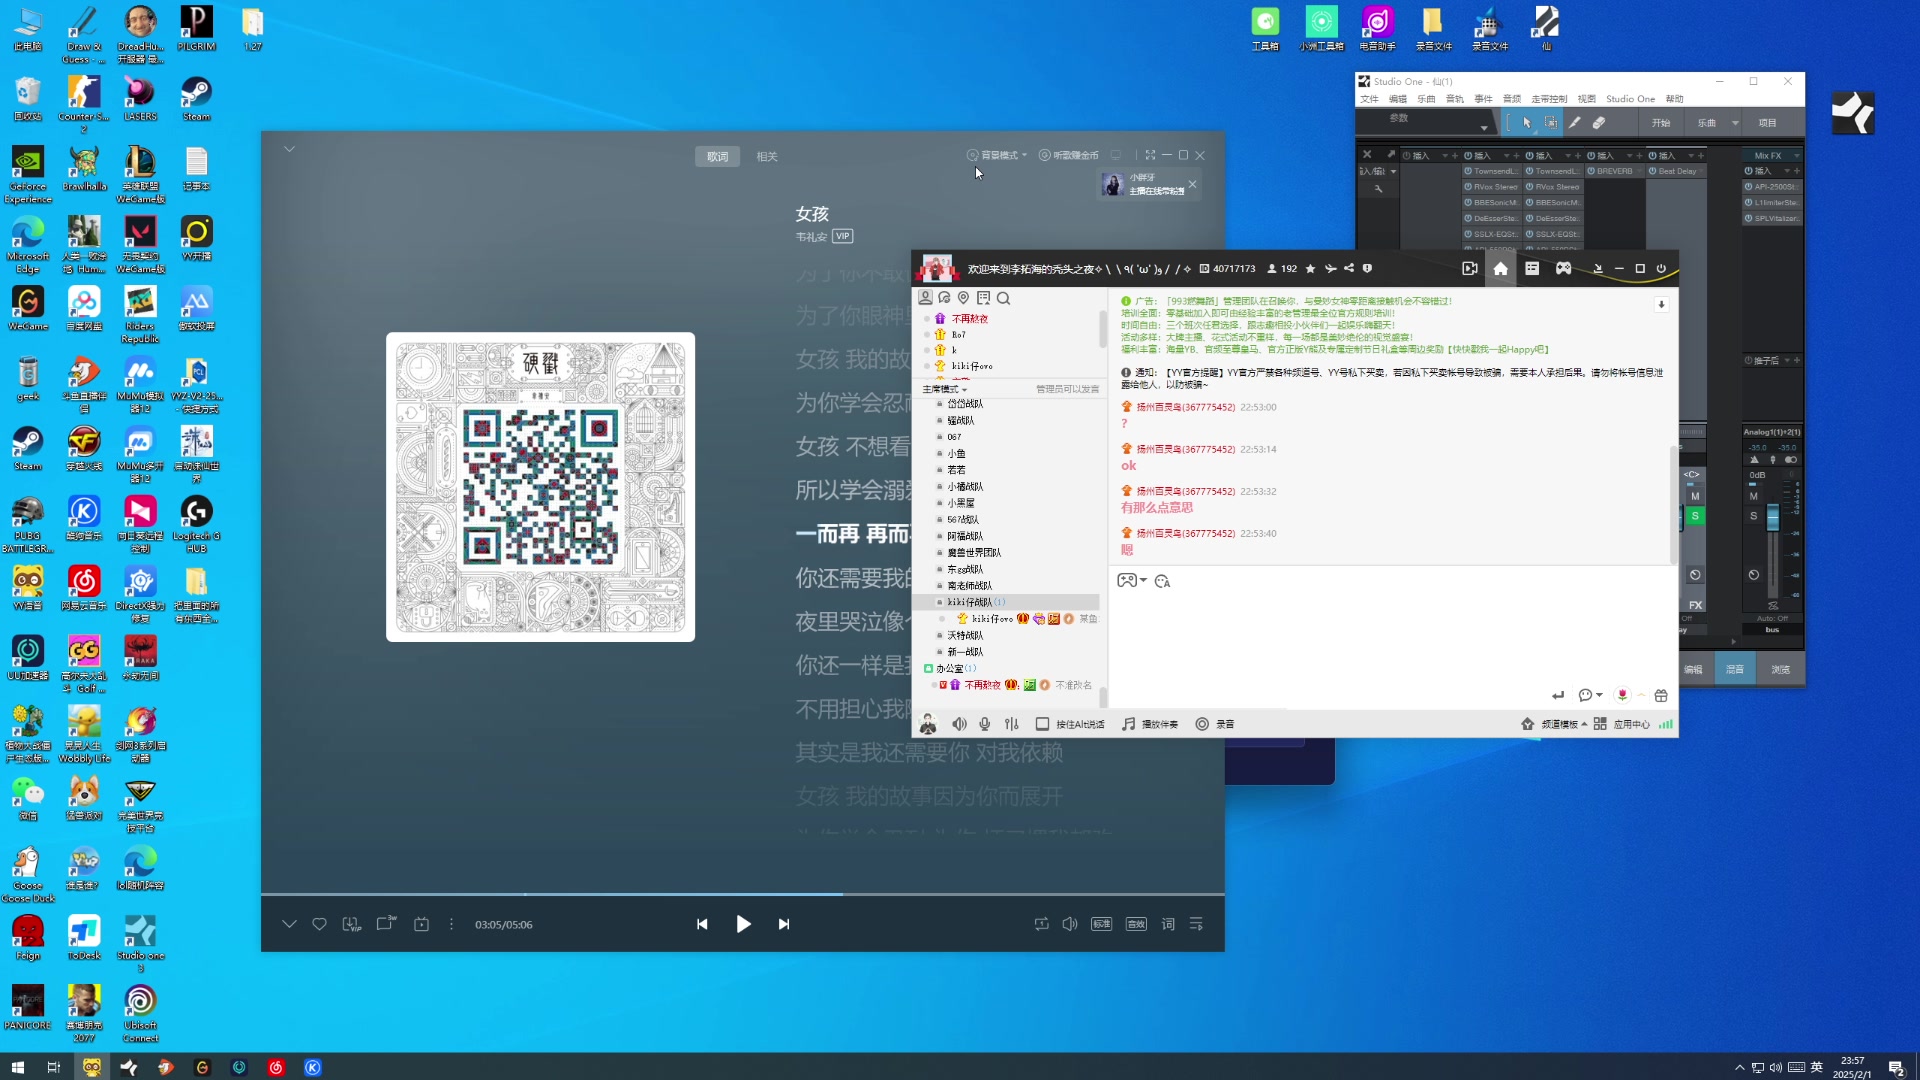The width and height of the screenshot is (1920, 1080).
Task: Open the YY audio mixer settings icon
Action: [x=1012, y=724]
